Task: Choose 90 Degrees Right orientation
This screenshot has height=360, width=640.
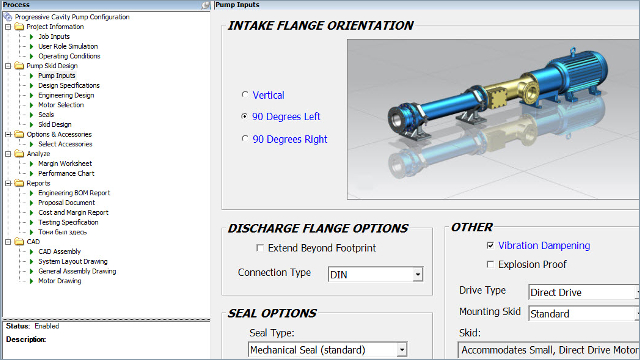Action: tap(244, 139)
